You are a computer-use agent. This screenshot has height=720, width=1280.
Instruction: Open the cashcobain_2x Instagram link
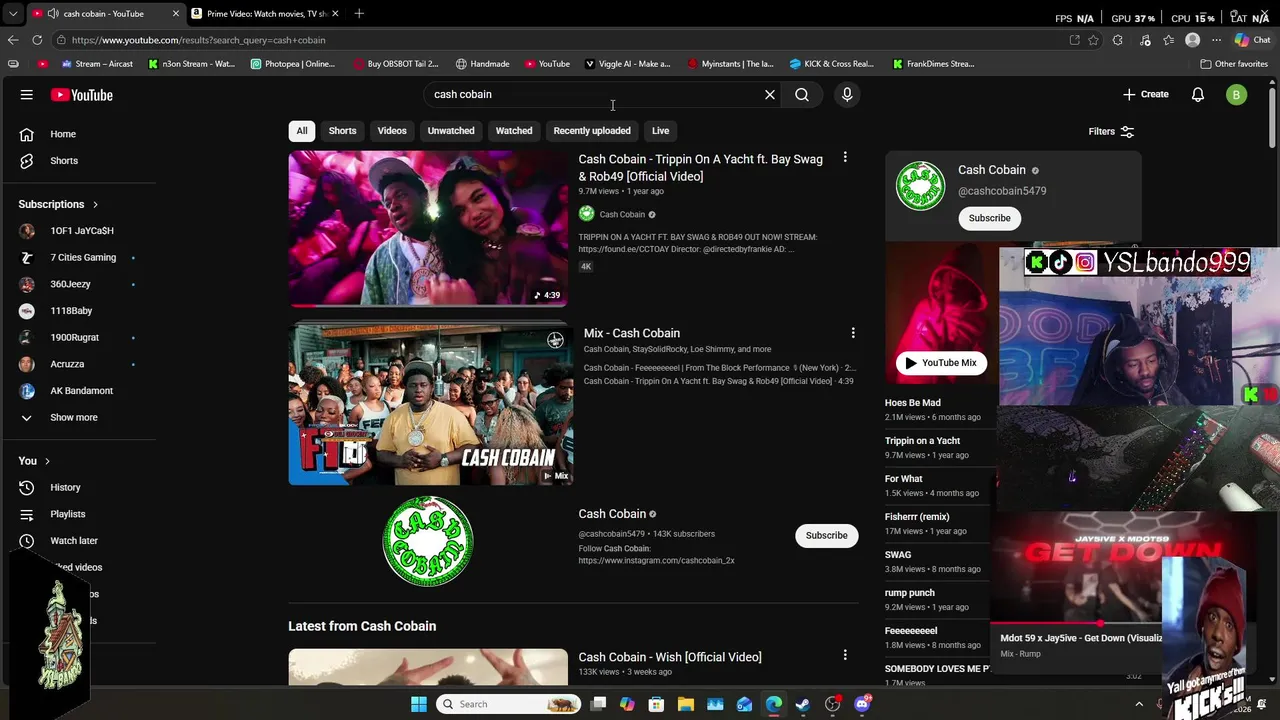coord(656,561)
